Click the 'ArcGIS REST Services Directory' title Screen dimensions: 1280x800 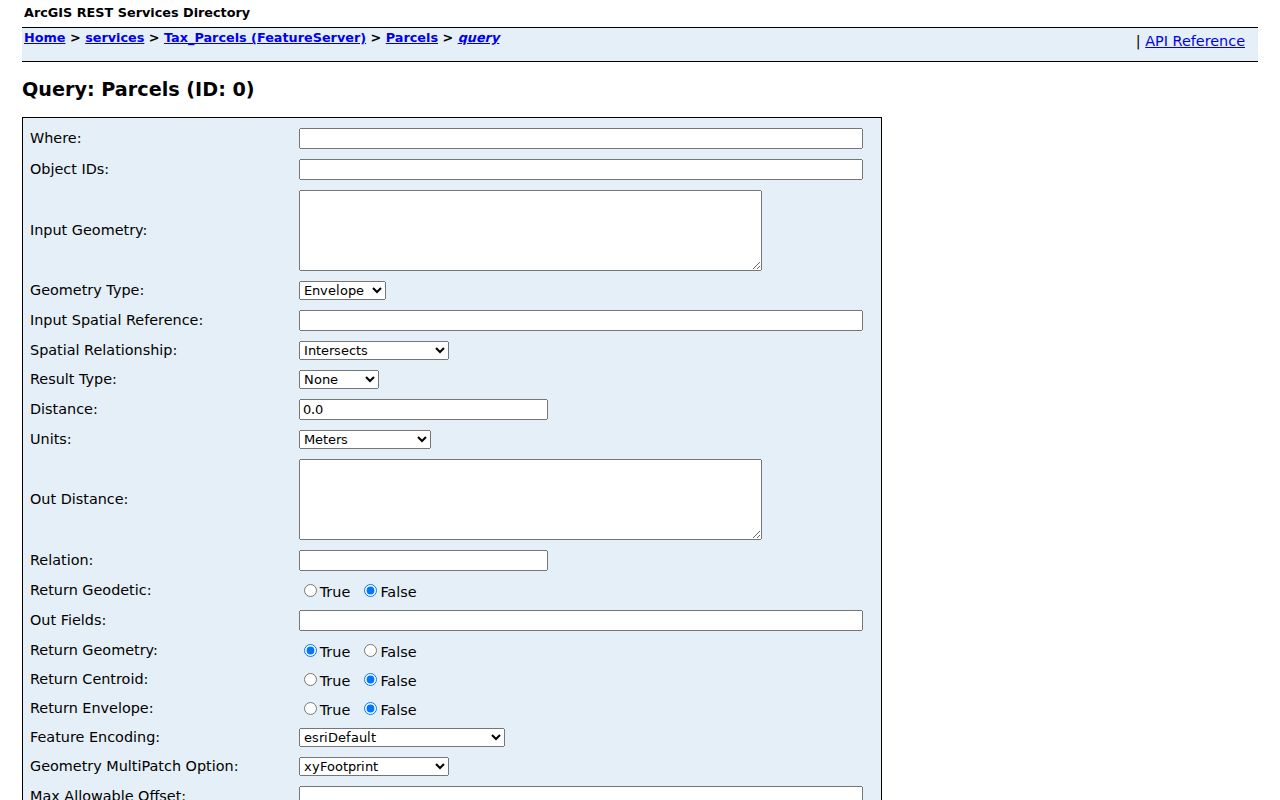click(137, 13)
